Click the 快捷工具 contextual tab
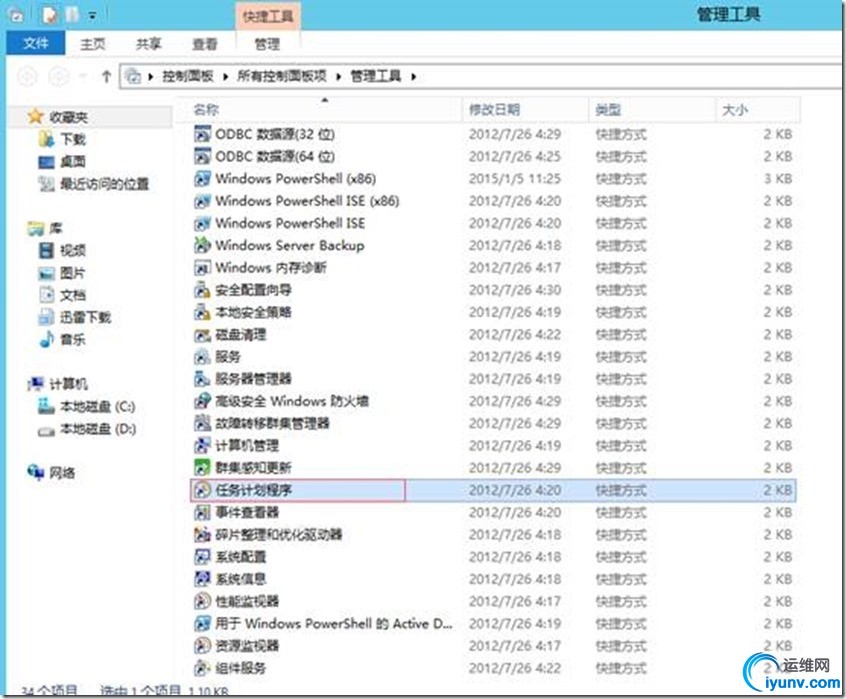This screenshot has height=699, width=846. 268,17
